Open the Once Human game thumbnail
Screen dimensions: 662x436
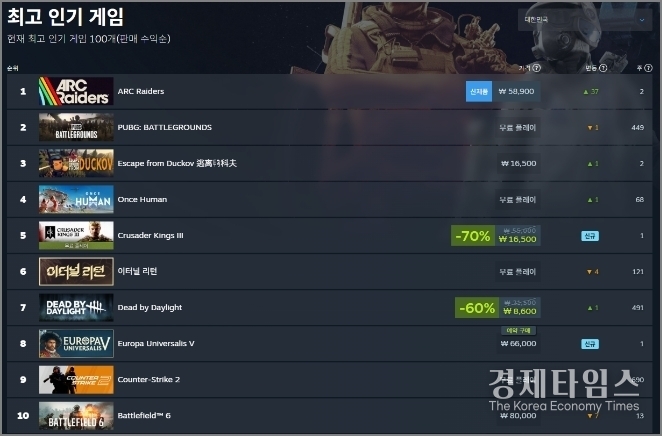(76, 199)
